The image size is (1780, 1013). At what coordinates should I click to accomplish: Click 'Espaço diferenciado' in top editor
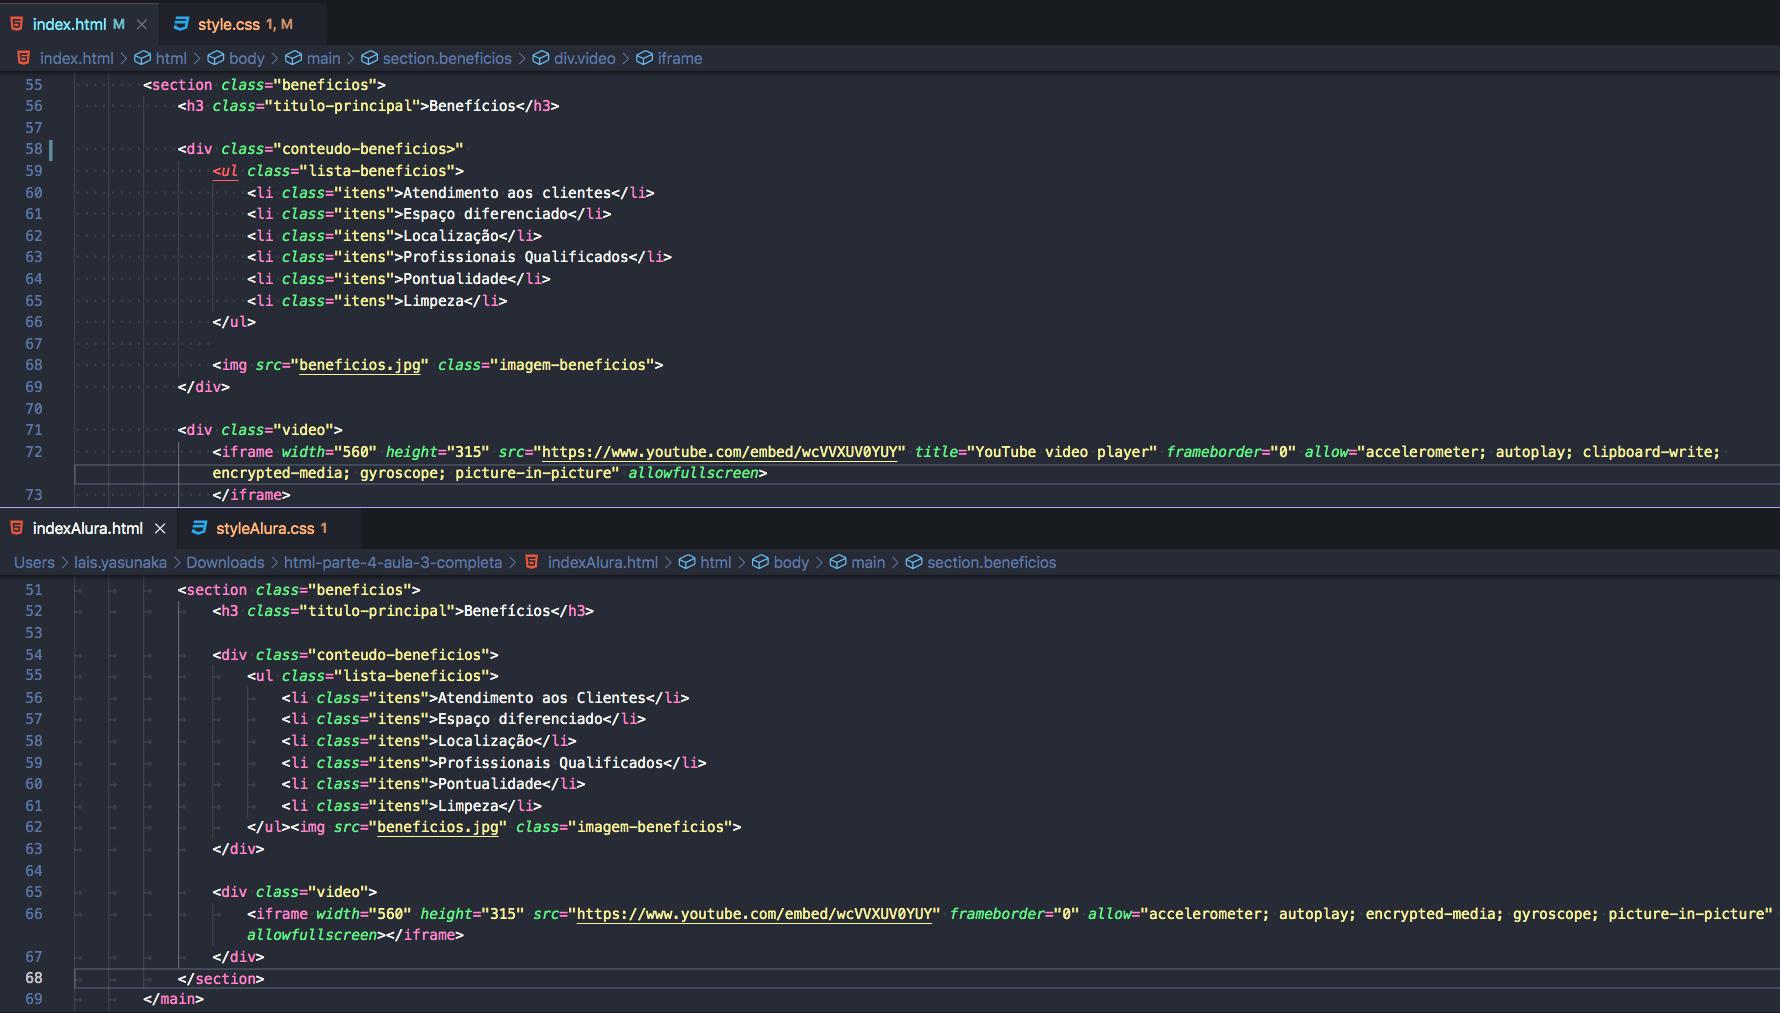(485, 214)
